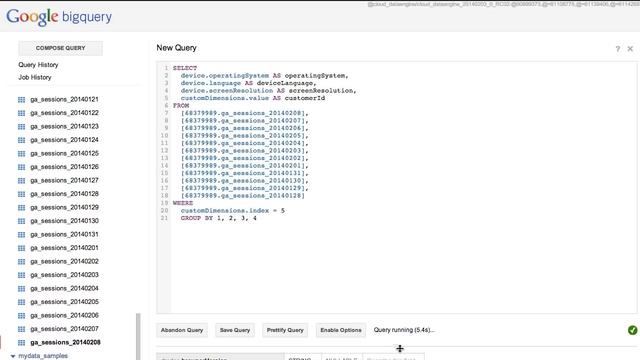Collapse the mydata_samples dataset arrow
640x360 pixels.
13,356
